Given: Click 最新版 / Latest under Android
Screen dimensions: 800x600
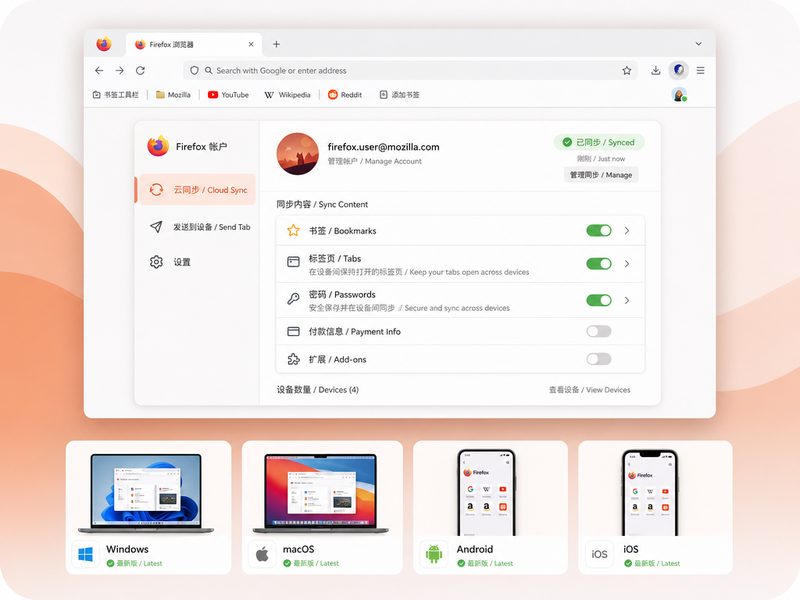Looking at the screenshot, I should point(490,563).
